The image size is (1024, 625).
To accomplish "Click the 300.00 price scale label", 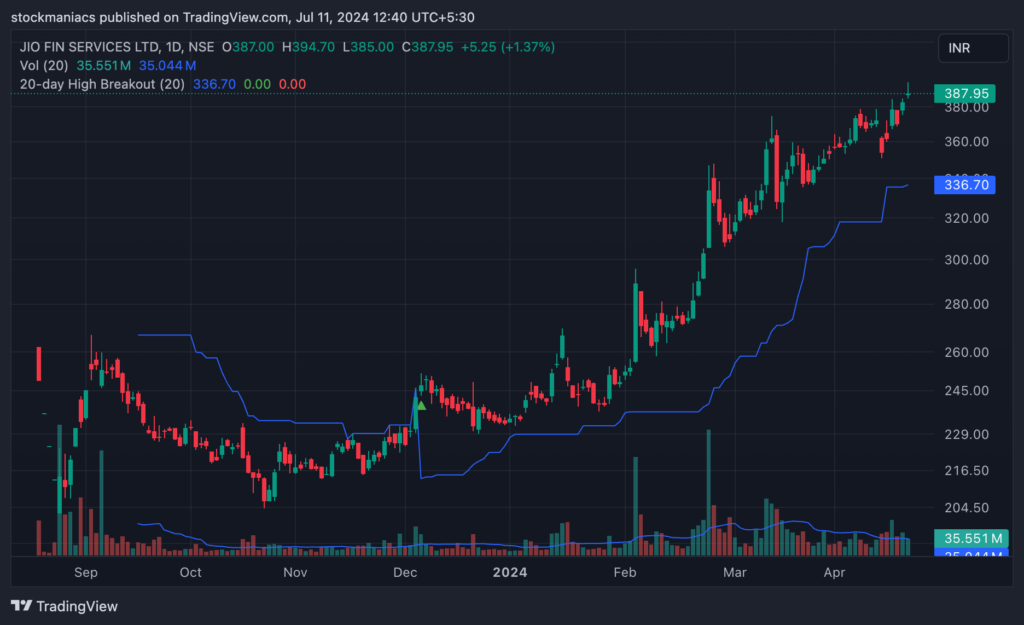I will 967,260.
